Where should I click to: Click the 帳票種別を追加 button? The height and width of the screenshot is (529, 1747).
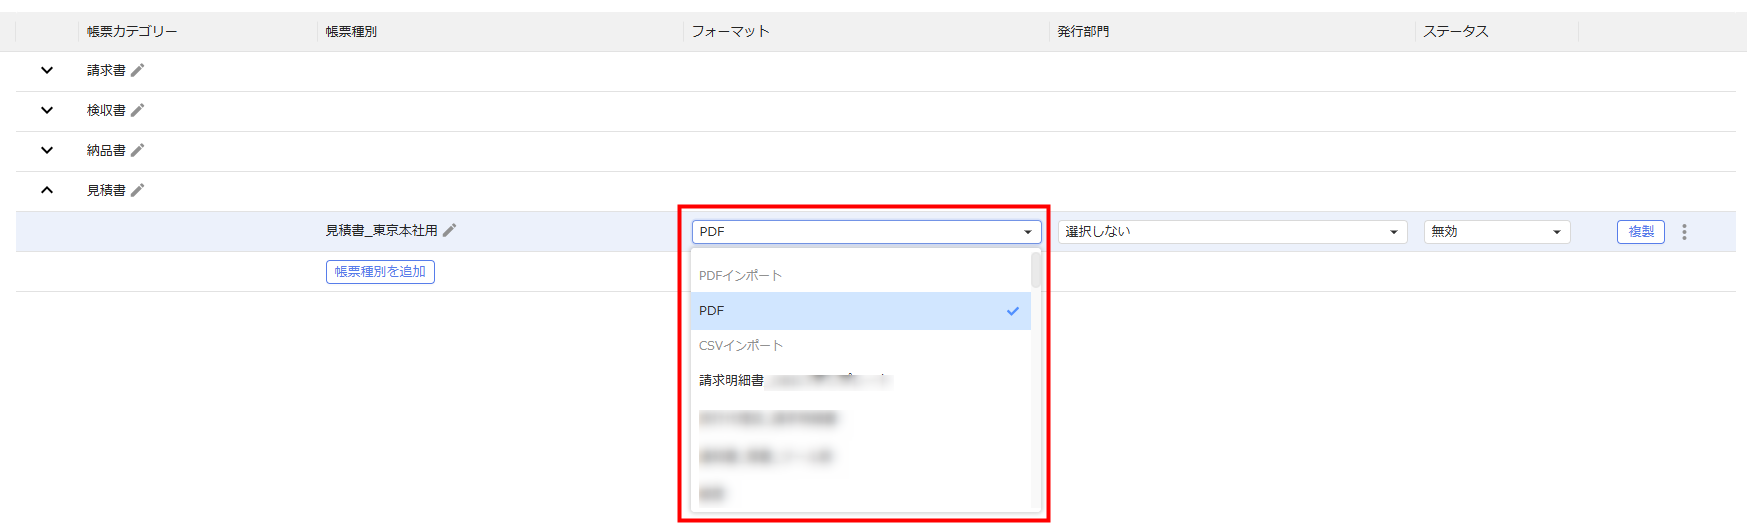(x=380, y=272)
